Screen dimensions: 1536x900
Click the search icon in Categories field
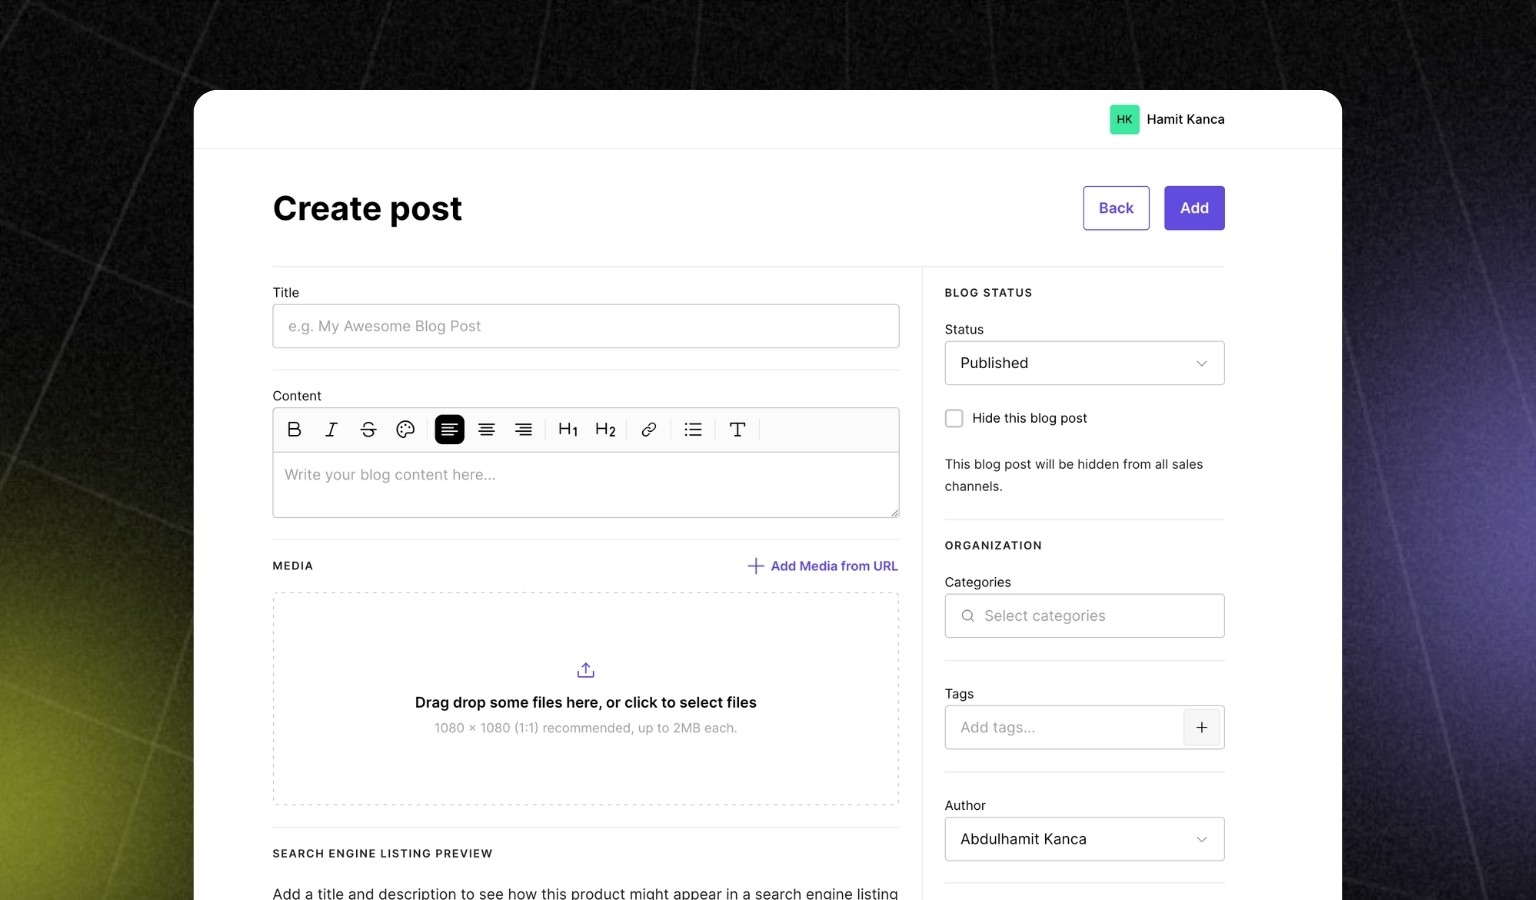coord(968,616)
